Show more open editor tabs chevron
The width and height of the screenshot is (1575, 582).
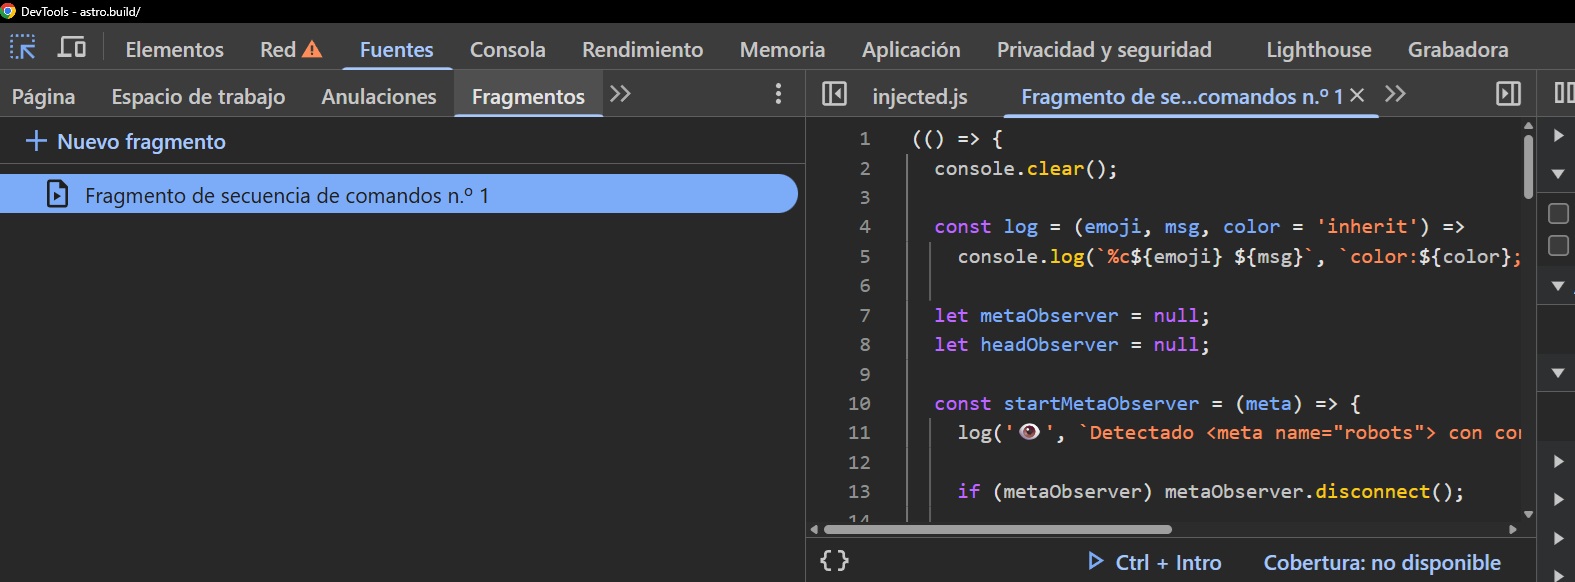click(x=1395, y=94)
